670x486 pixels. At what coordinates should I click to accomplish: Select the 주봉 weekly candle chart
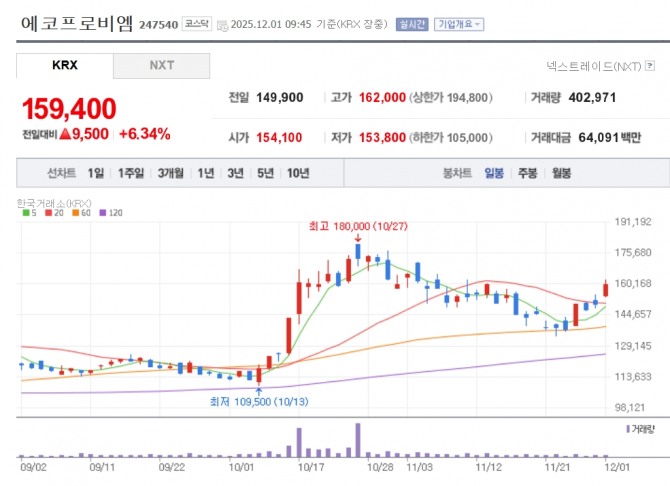coord(528,173)
